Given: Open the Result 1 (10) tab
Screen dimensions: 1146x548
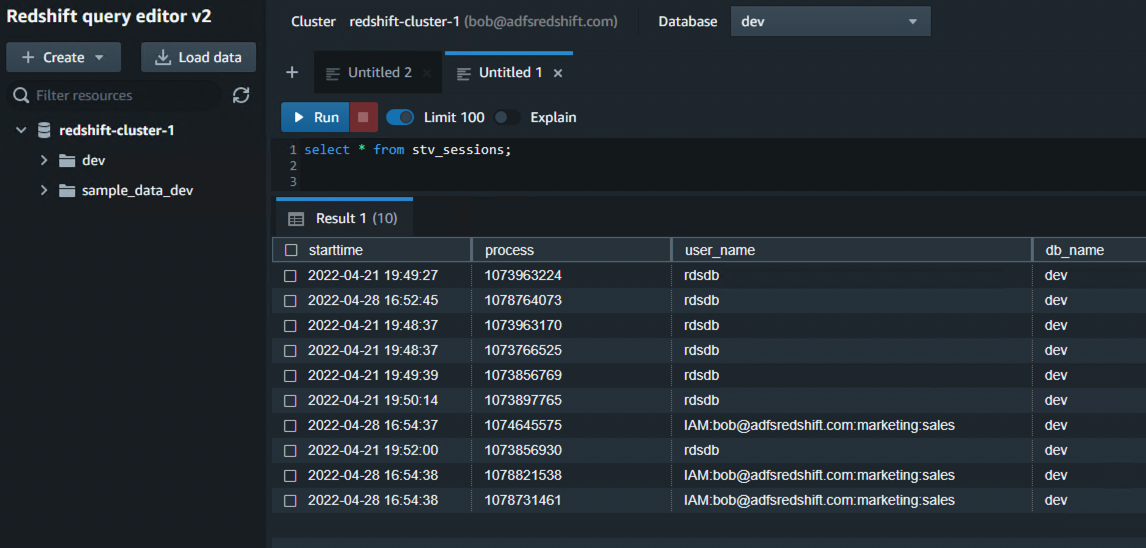Looking at the screenshot, I should coord(344,218).
